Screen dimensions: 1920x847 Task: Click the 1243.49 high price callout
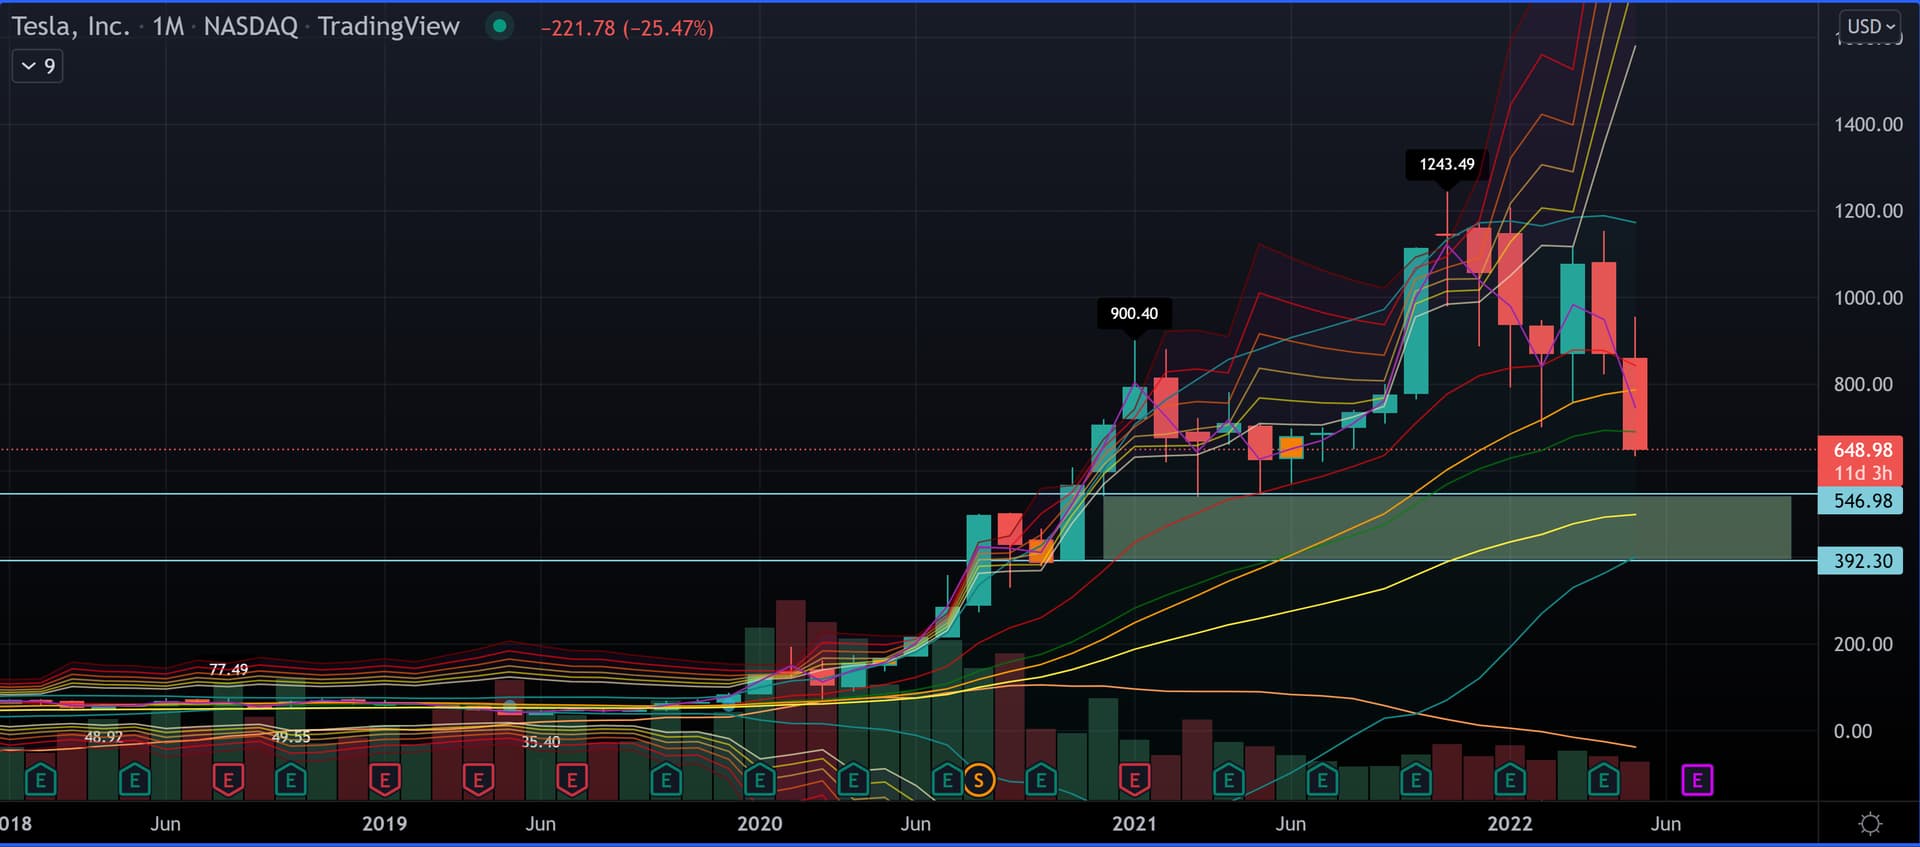click(x=1446, y=164)
